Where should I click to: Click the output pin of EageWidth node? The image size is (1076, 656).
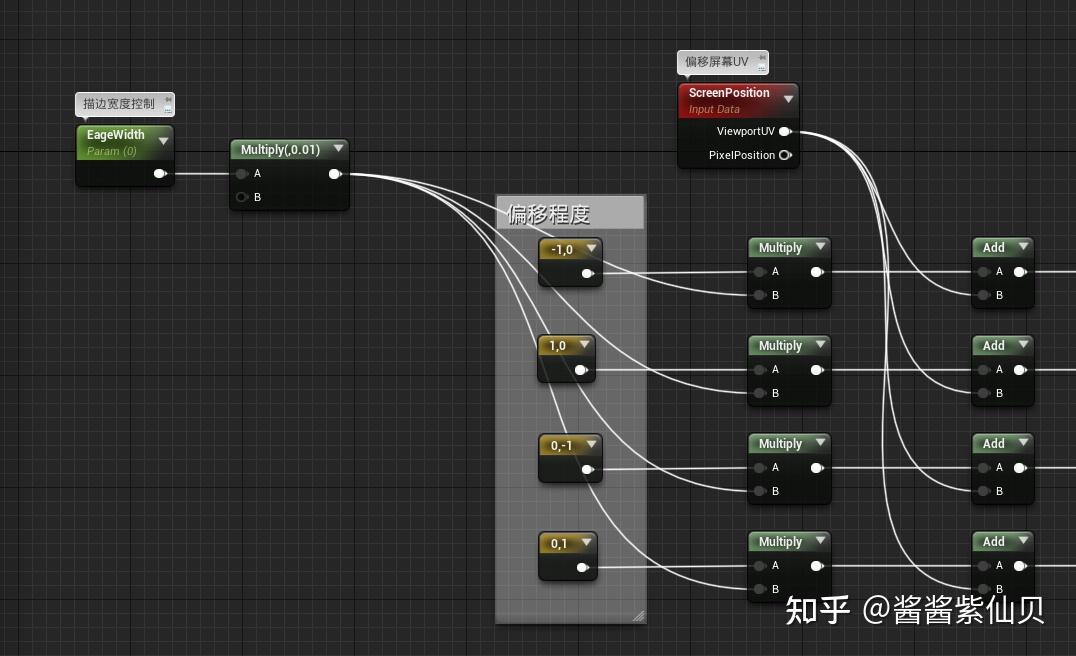click(x=159, y=173)
